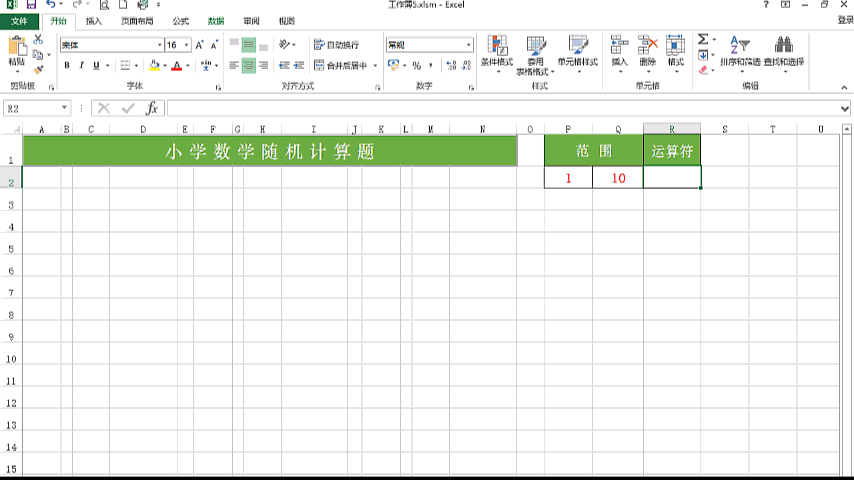Click the AutoSum sigma icon
This screenshot has height=480, width=854.
pos(703,39)
